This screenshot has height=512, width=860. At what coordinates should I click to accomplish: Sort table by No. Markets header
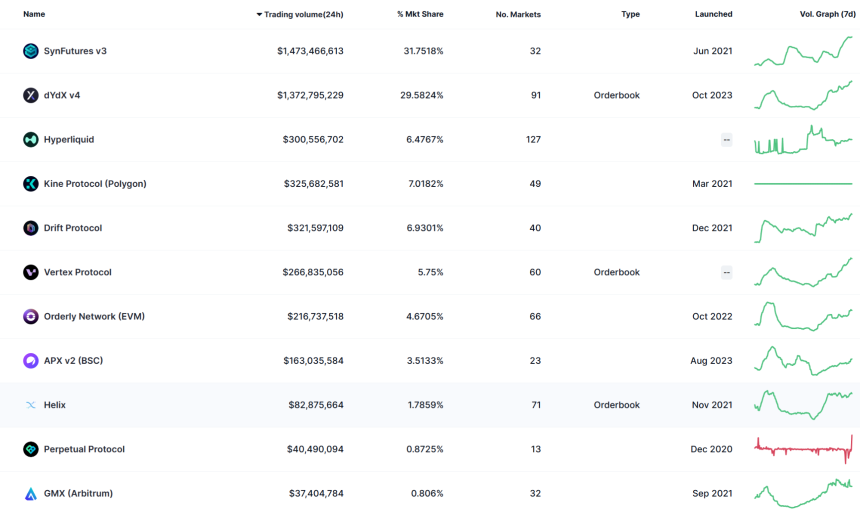pyautogui.click(x=518, y=14)
